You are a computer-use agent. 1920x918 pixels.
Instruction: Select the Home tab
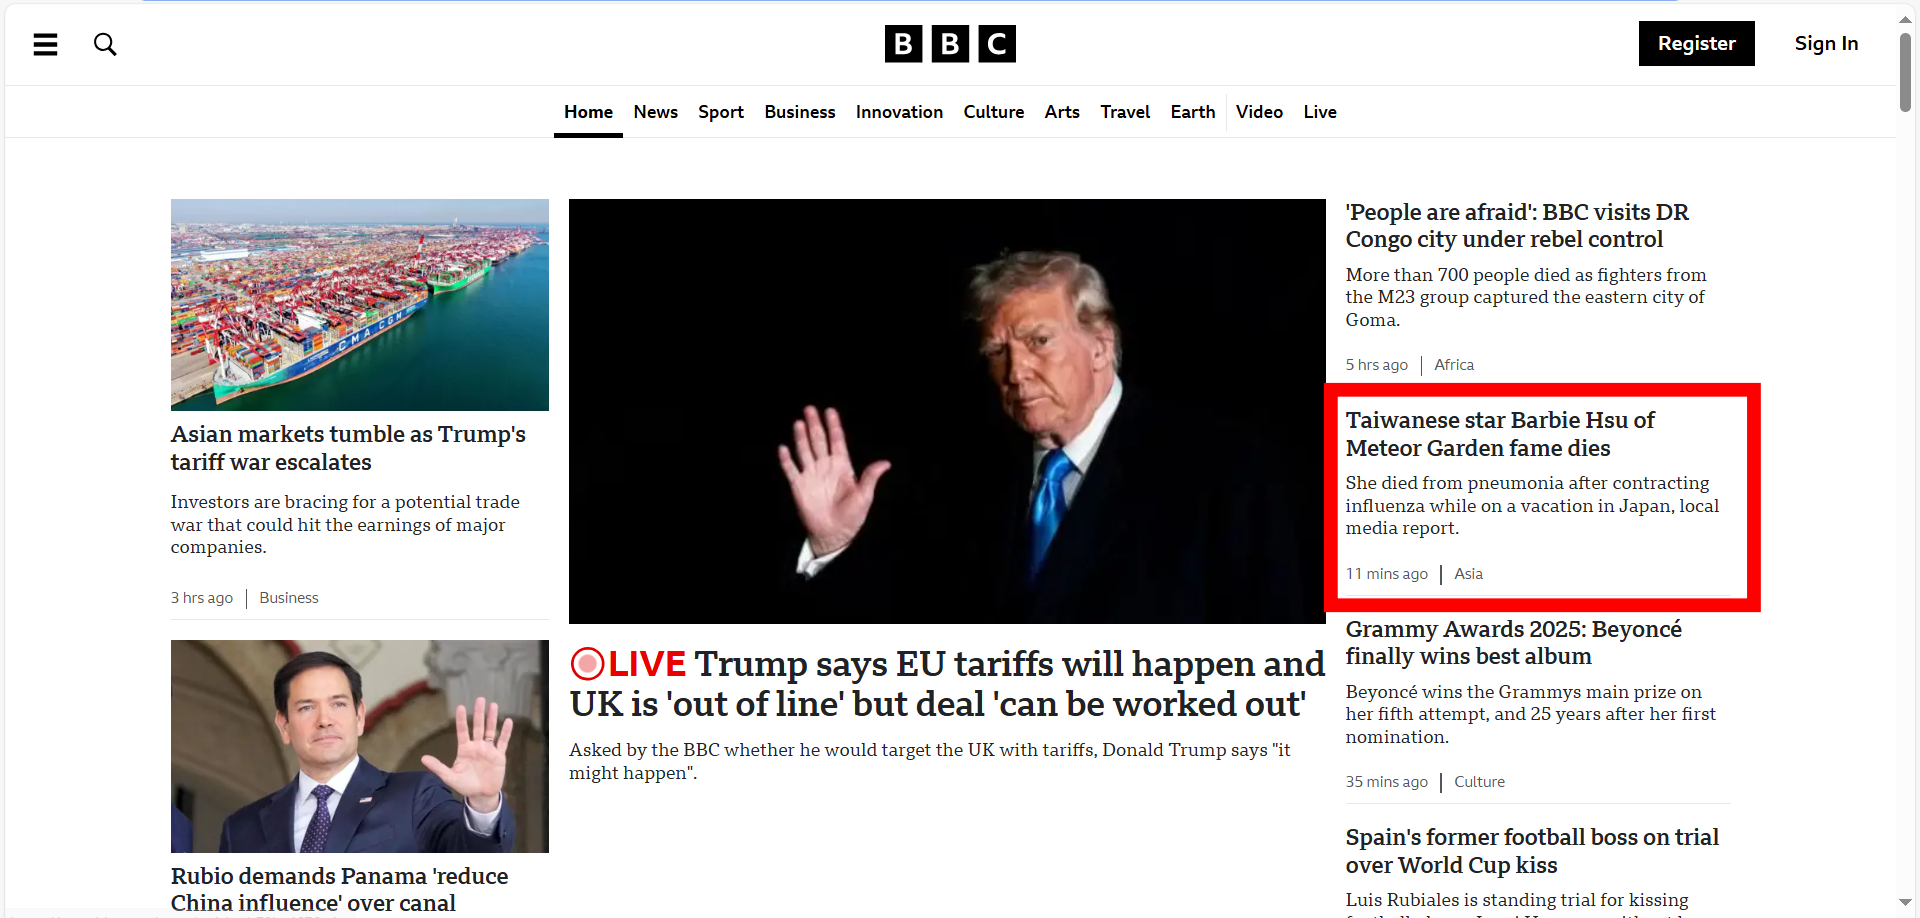[588, 112]
